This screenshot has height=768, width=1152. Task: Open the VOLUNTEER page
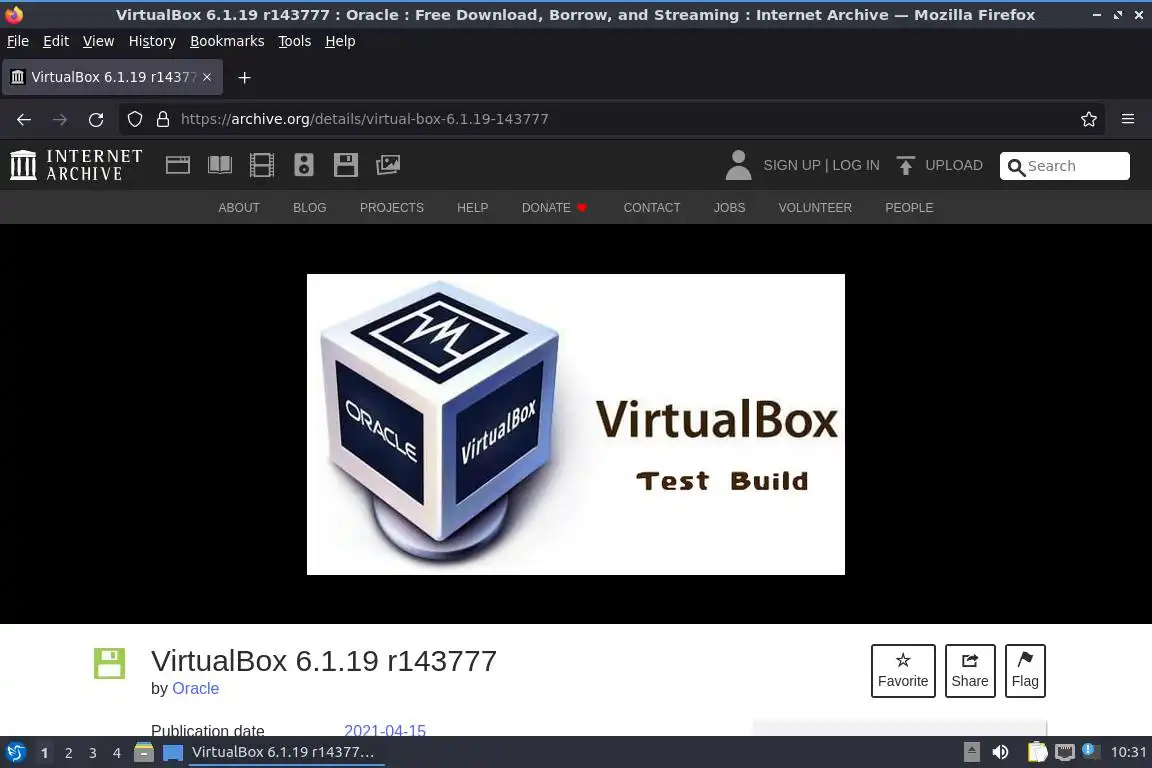[x=815, y=208]
